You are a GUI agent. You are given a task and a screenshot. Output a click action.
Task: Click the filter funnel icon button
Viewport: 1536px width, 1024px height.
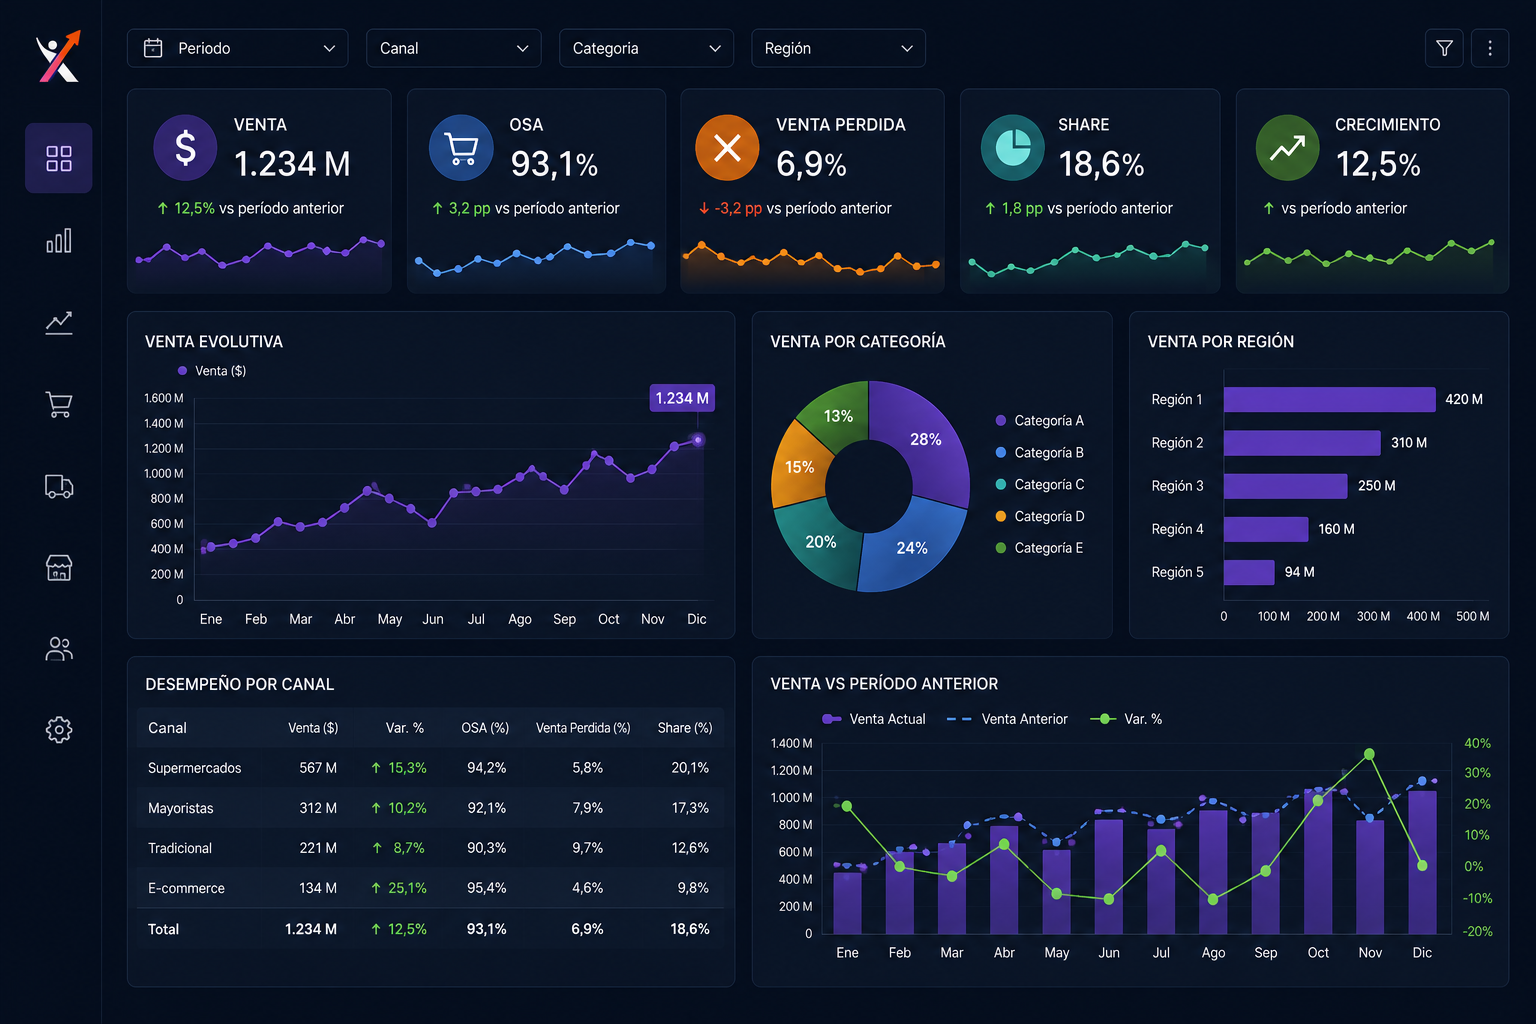click(x=1444, y=48)
